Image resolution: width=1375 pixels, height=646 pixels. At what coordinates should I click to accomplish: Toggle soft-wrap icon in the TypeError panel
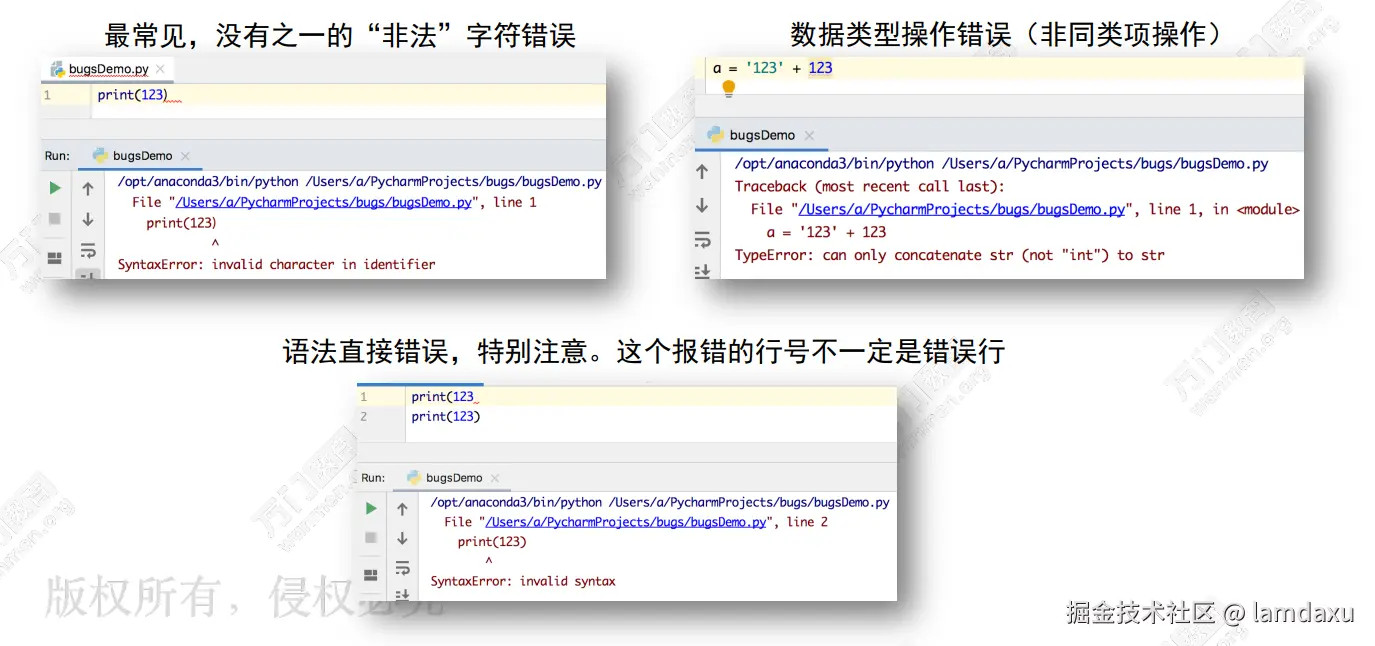click(x=702, y=240)
